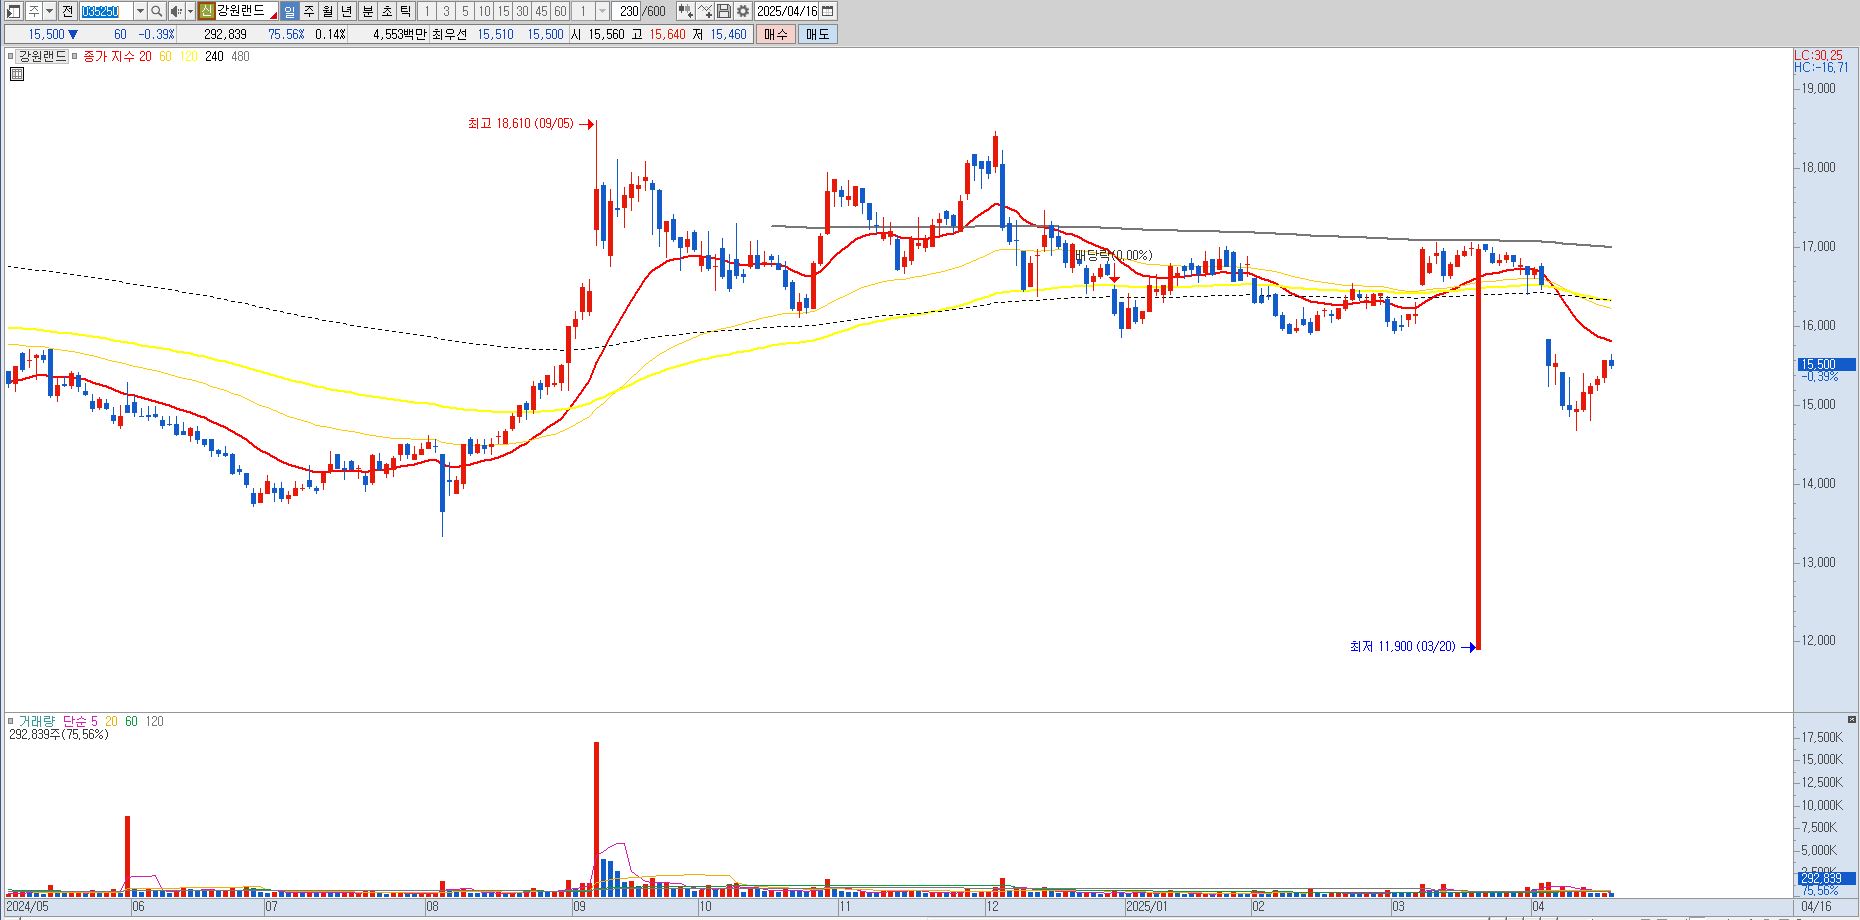Viewport: 1860px width, 920px height.
Task: Click the 전 button
Action: click(67, 11)
